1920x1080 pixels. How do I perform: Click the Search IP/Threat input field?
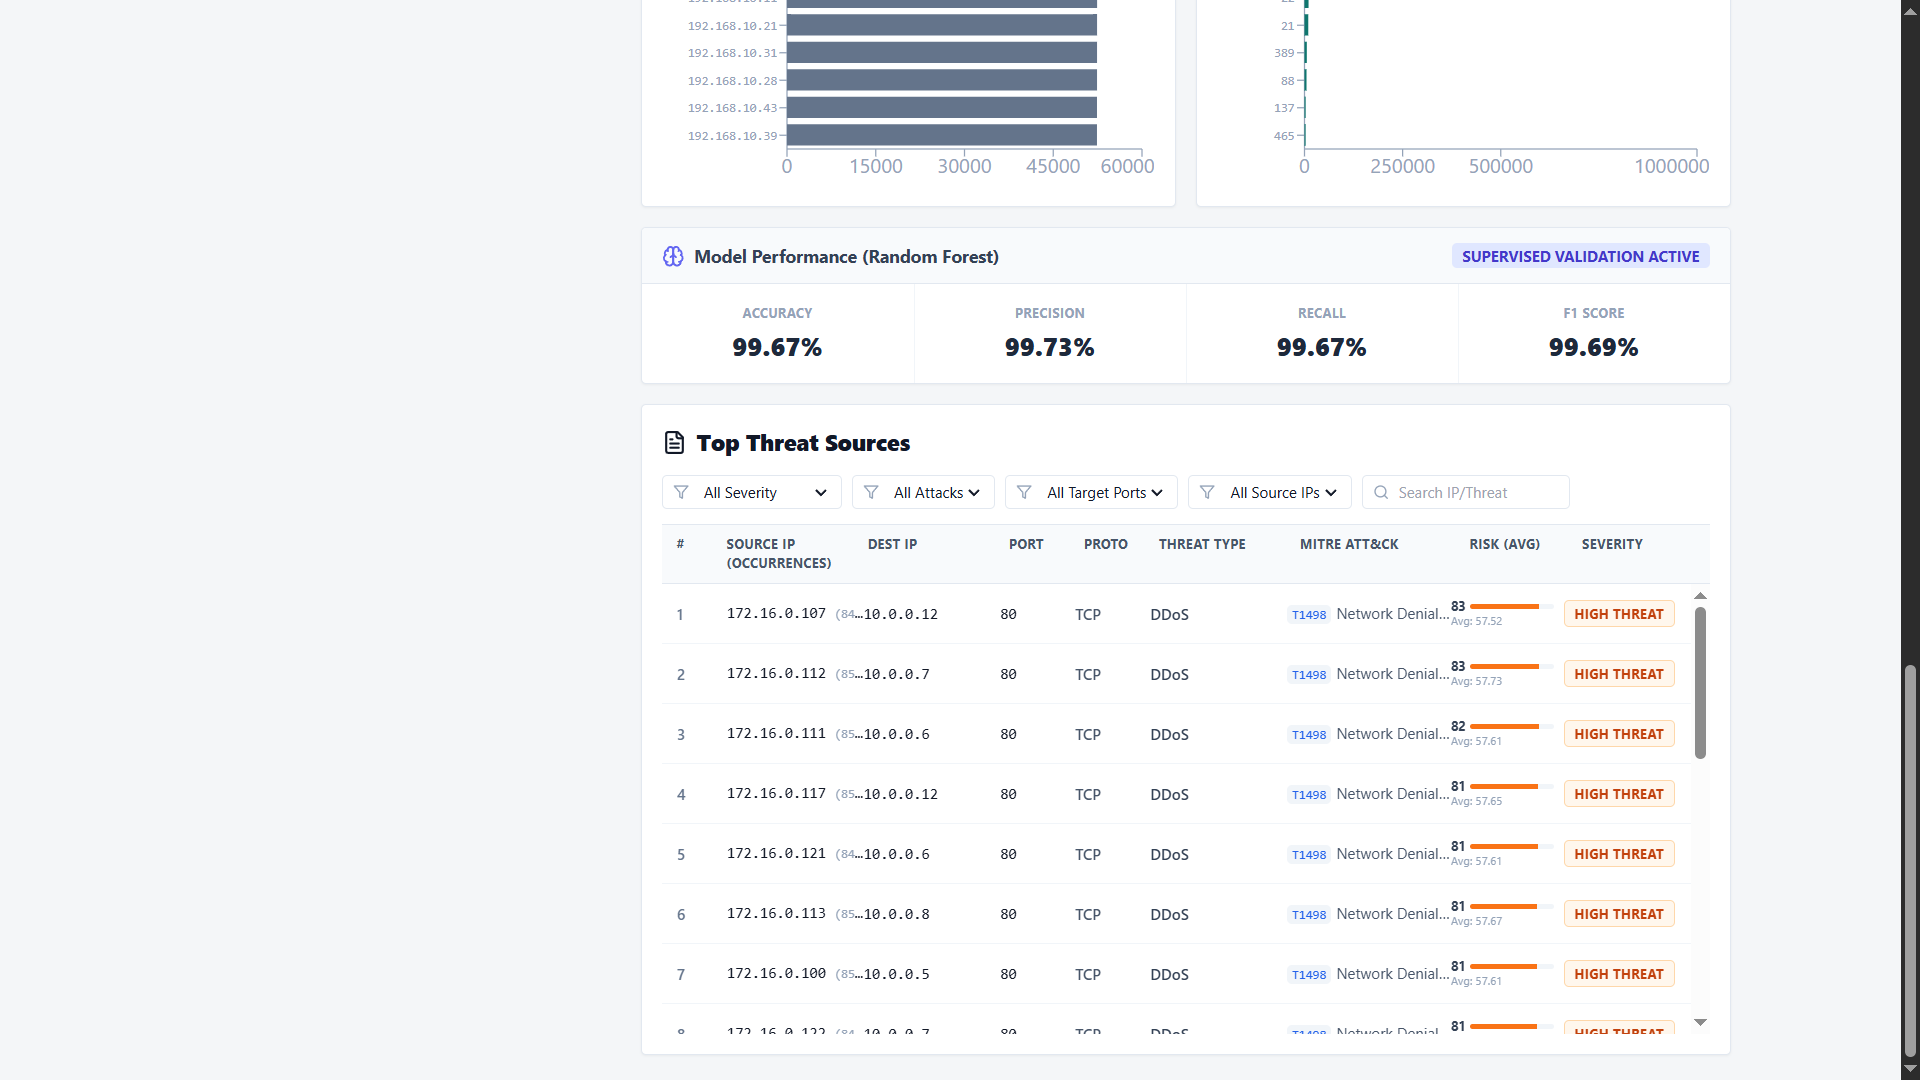click(x=1466, y=493)
